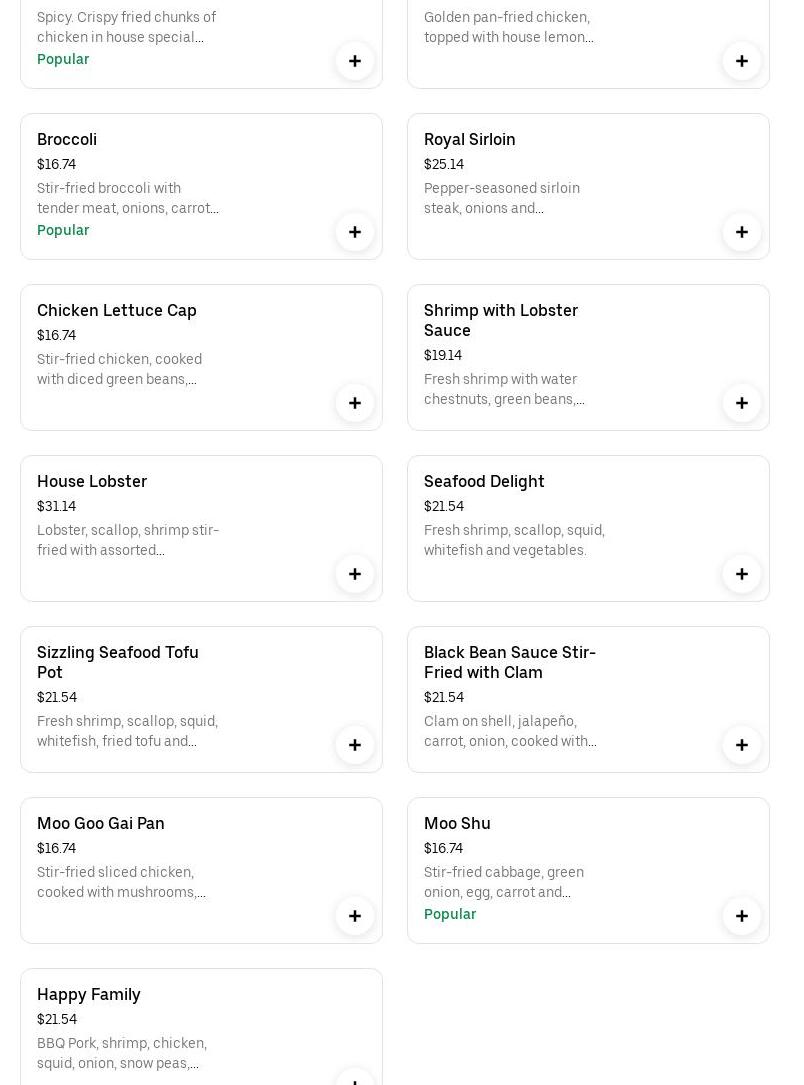
Task: Add Shrimp with Lobster Sauce via plus
Action: (x=742, y=403)
